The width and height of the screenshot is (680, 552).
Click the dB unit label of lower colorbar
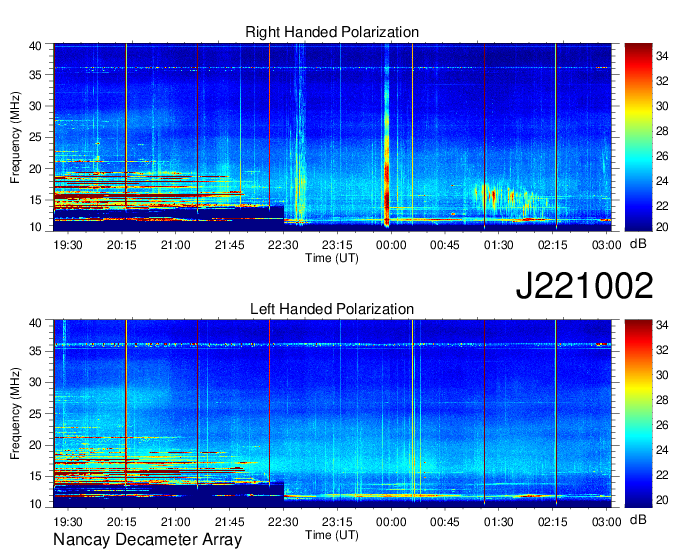coord(638,519)
